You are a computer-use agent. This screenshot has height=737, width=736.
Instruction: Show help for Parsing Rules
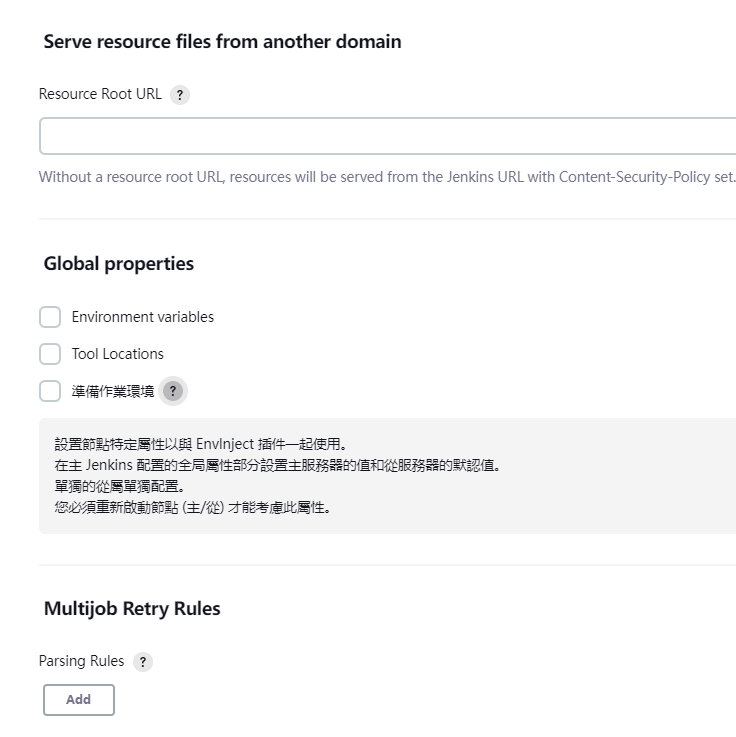tap(143, 662)
